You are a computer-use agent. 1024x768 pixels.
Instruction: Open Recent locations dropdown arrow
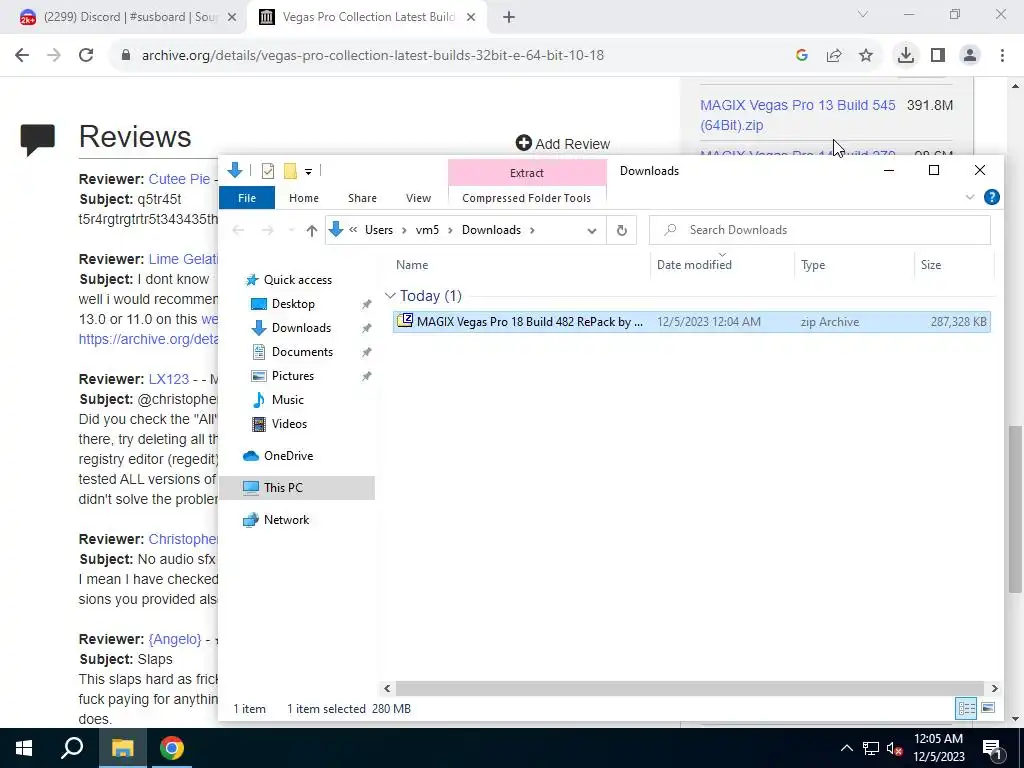click(291, 231)
